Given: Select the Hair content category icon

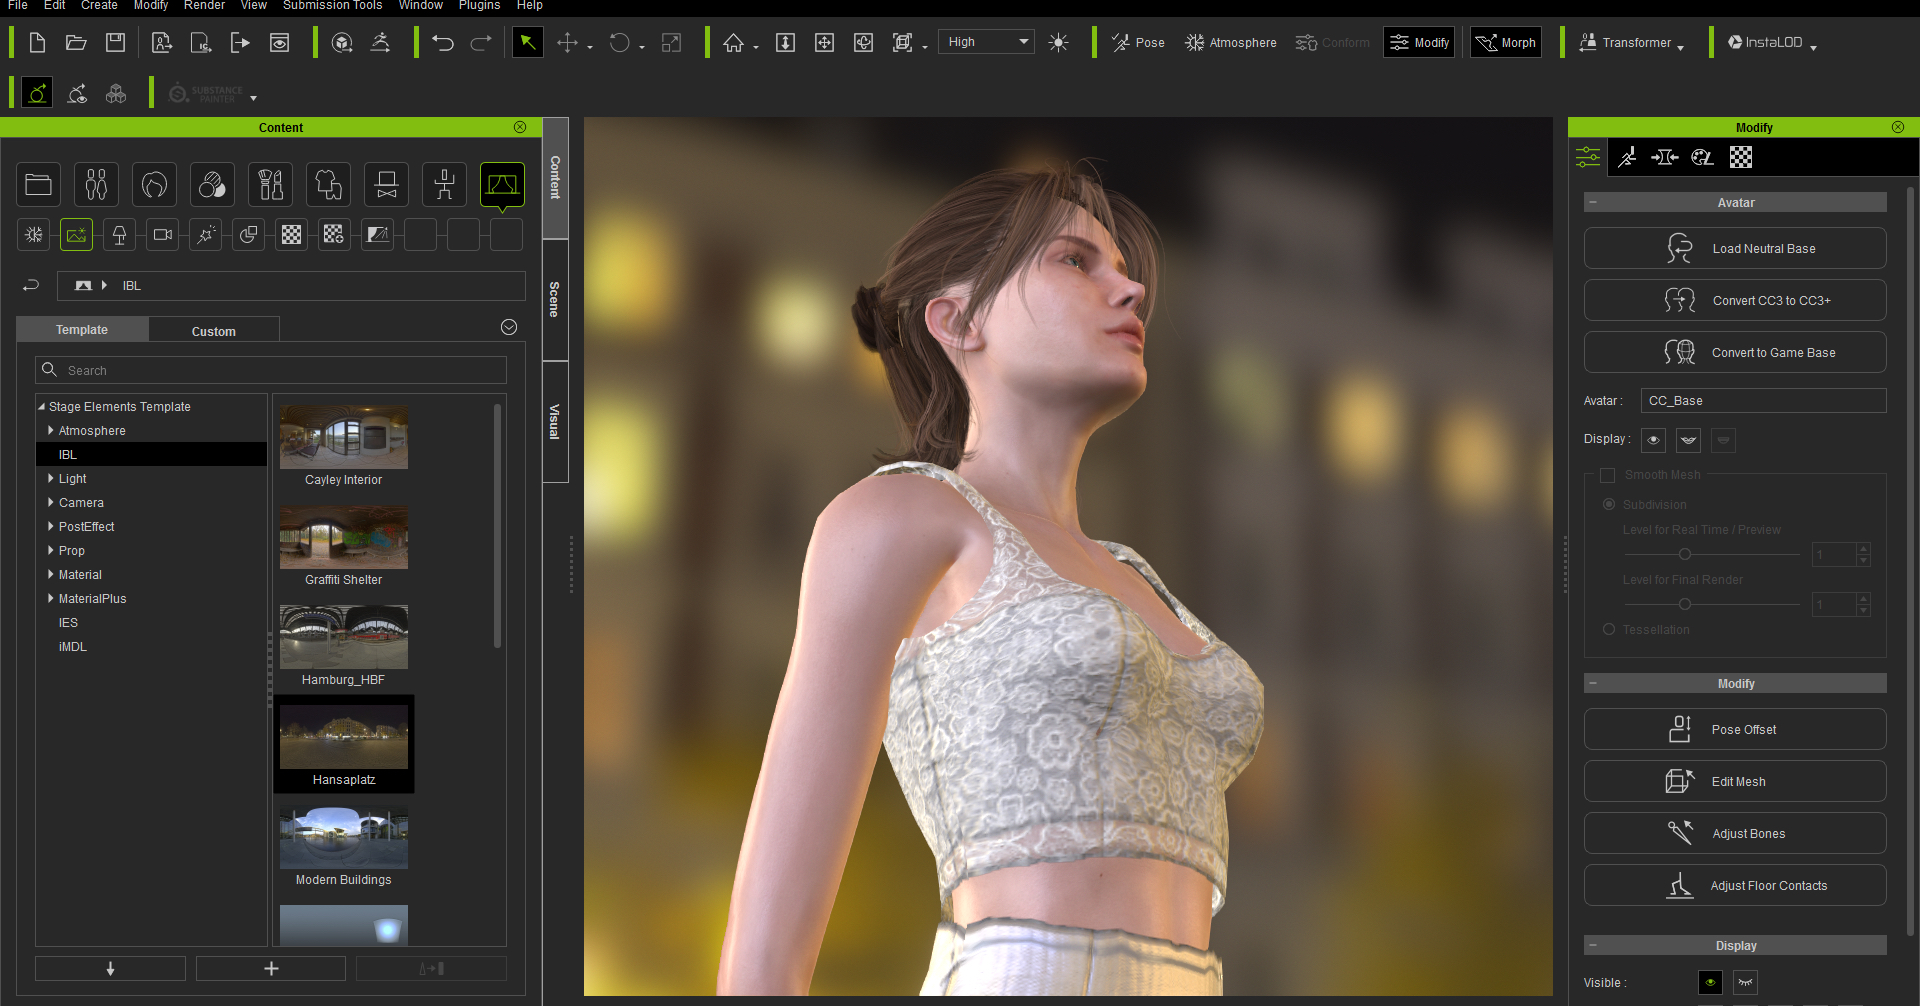Looking at the screenshot, I should click(154, 184).
